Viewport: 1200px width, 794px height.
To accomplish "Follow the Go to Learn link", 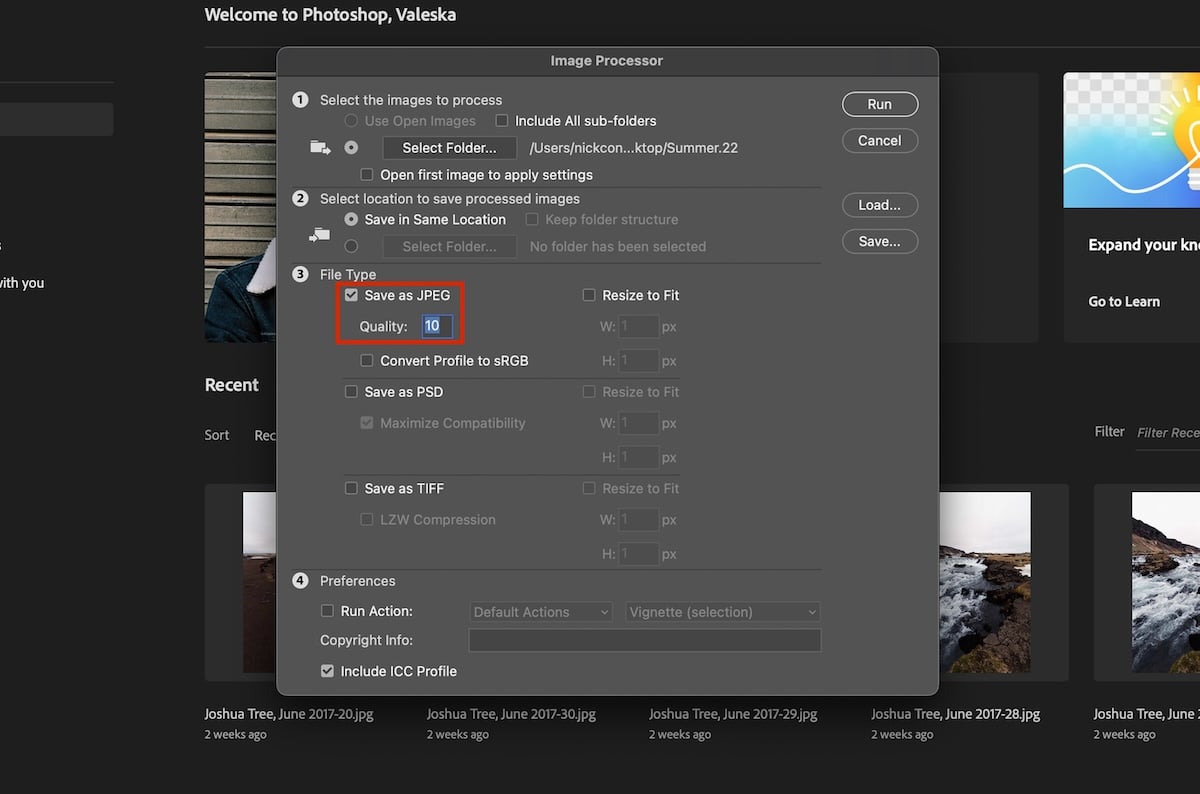I will point(1124,301).
